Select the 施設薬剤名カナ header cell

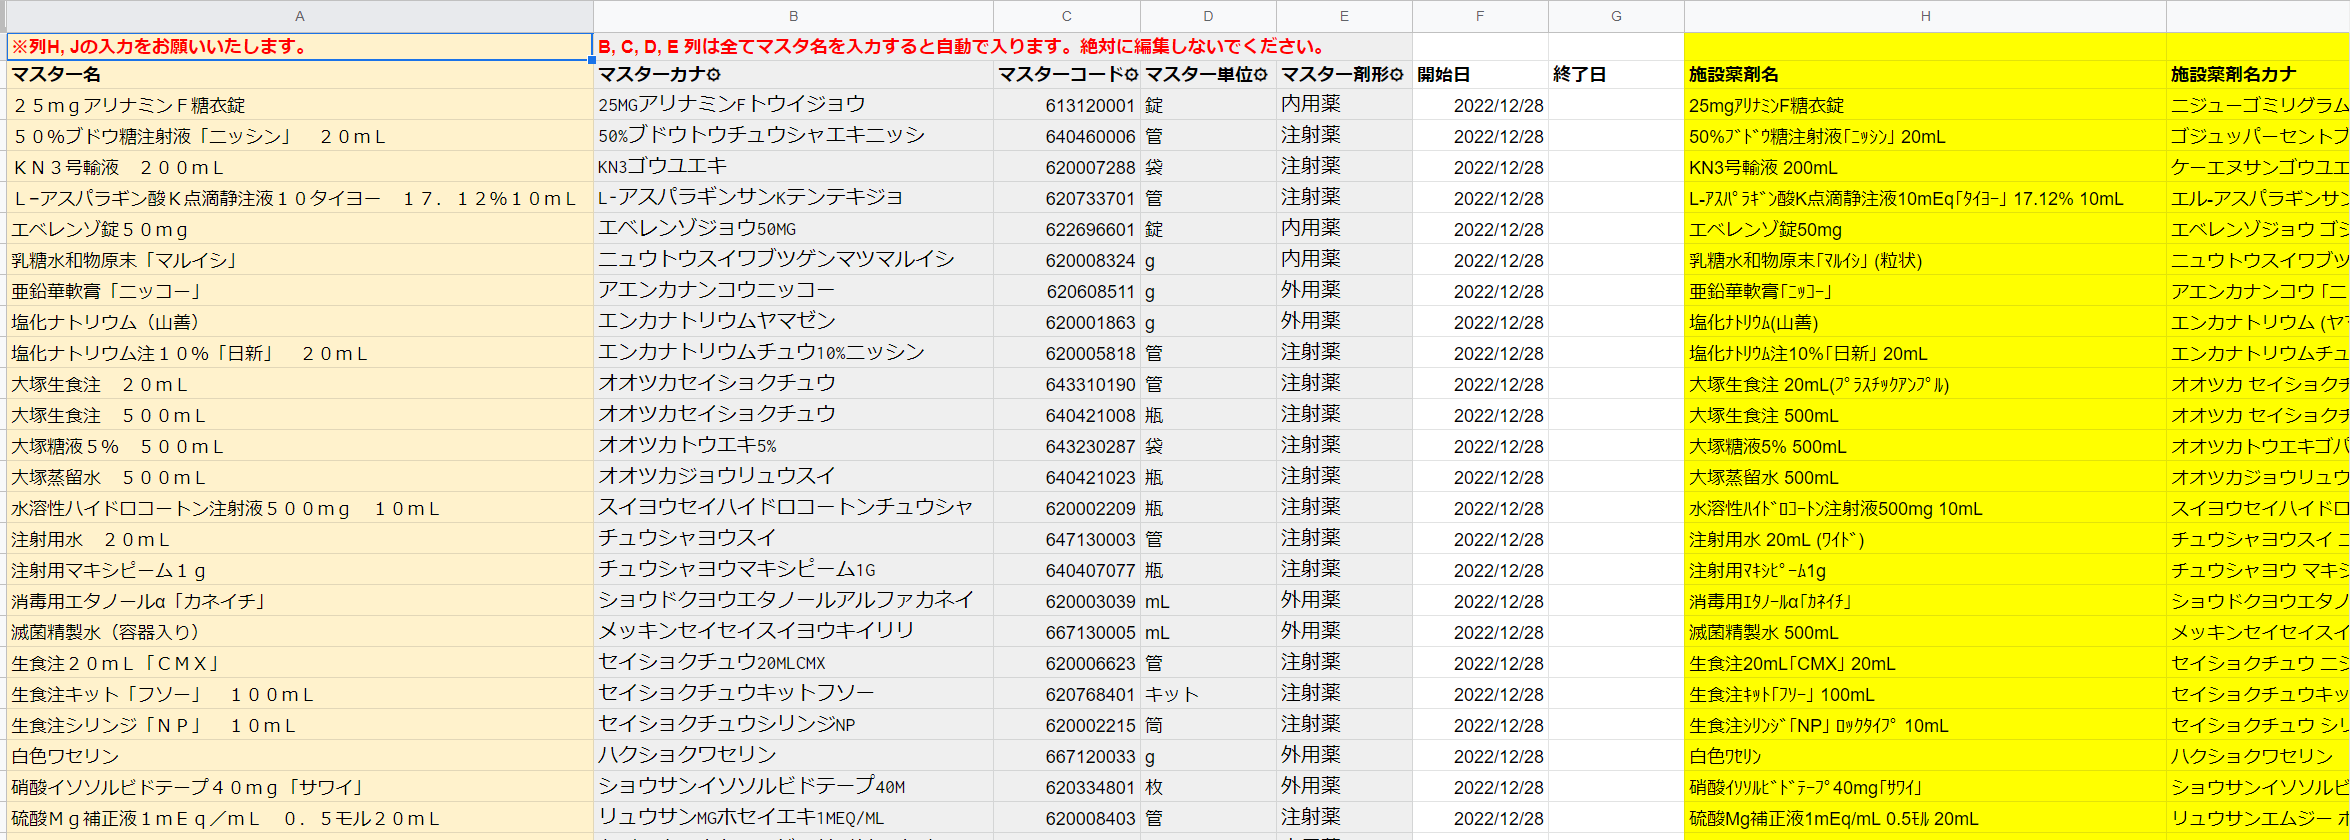pyautogui.click(x=2258, y=75)
